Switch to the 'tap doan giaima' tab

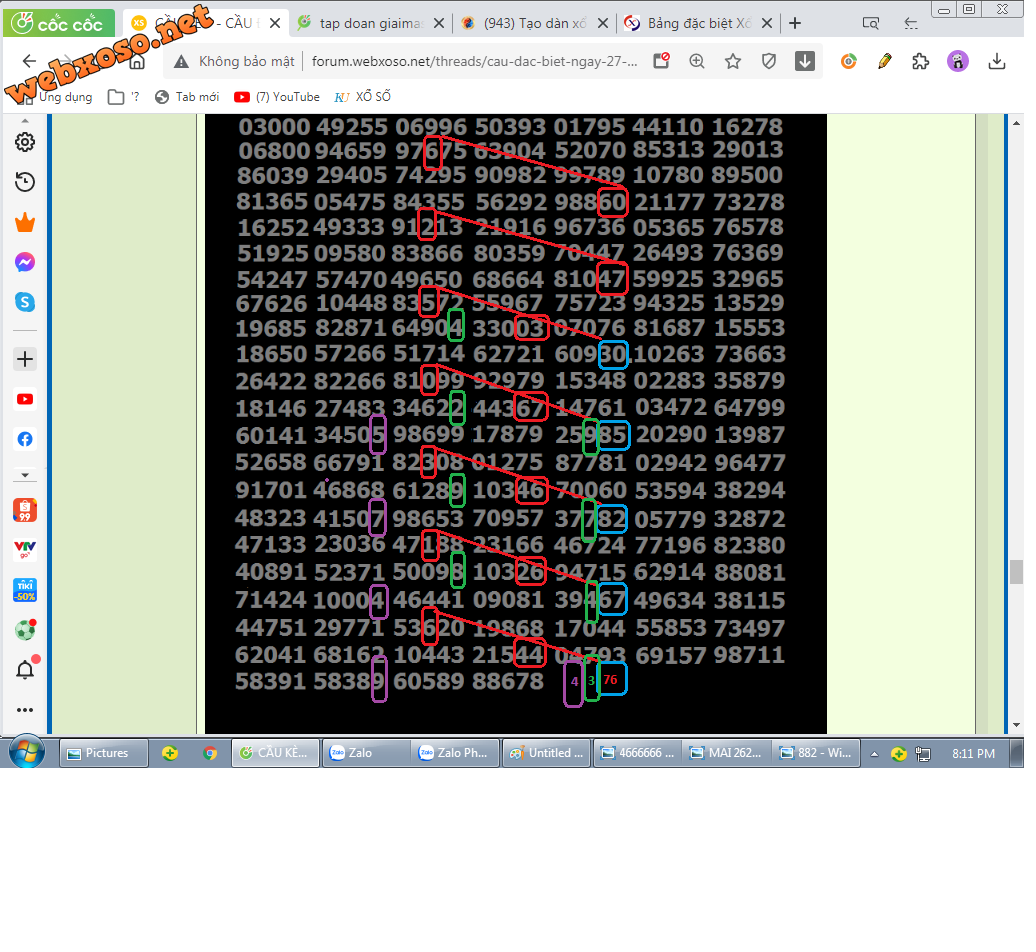click(370, 23)
